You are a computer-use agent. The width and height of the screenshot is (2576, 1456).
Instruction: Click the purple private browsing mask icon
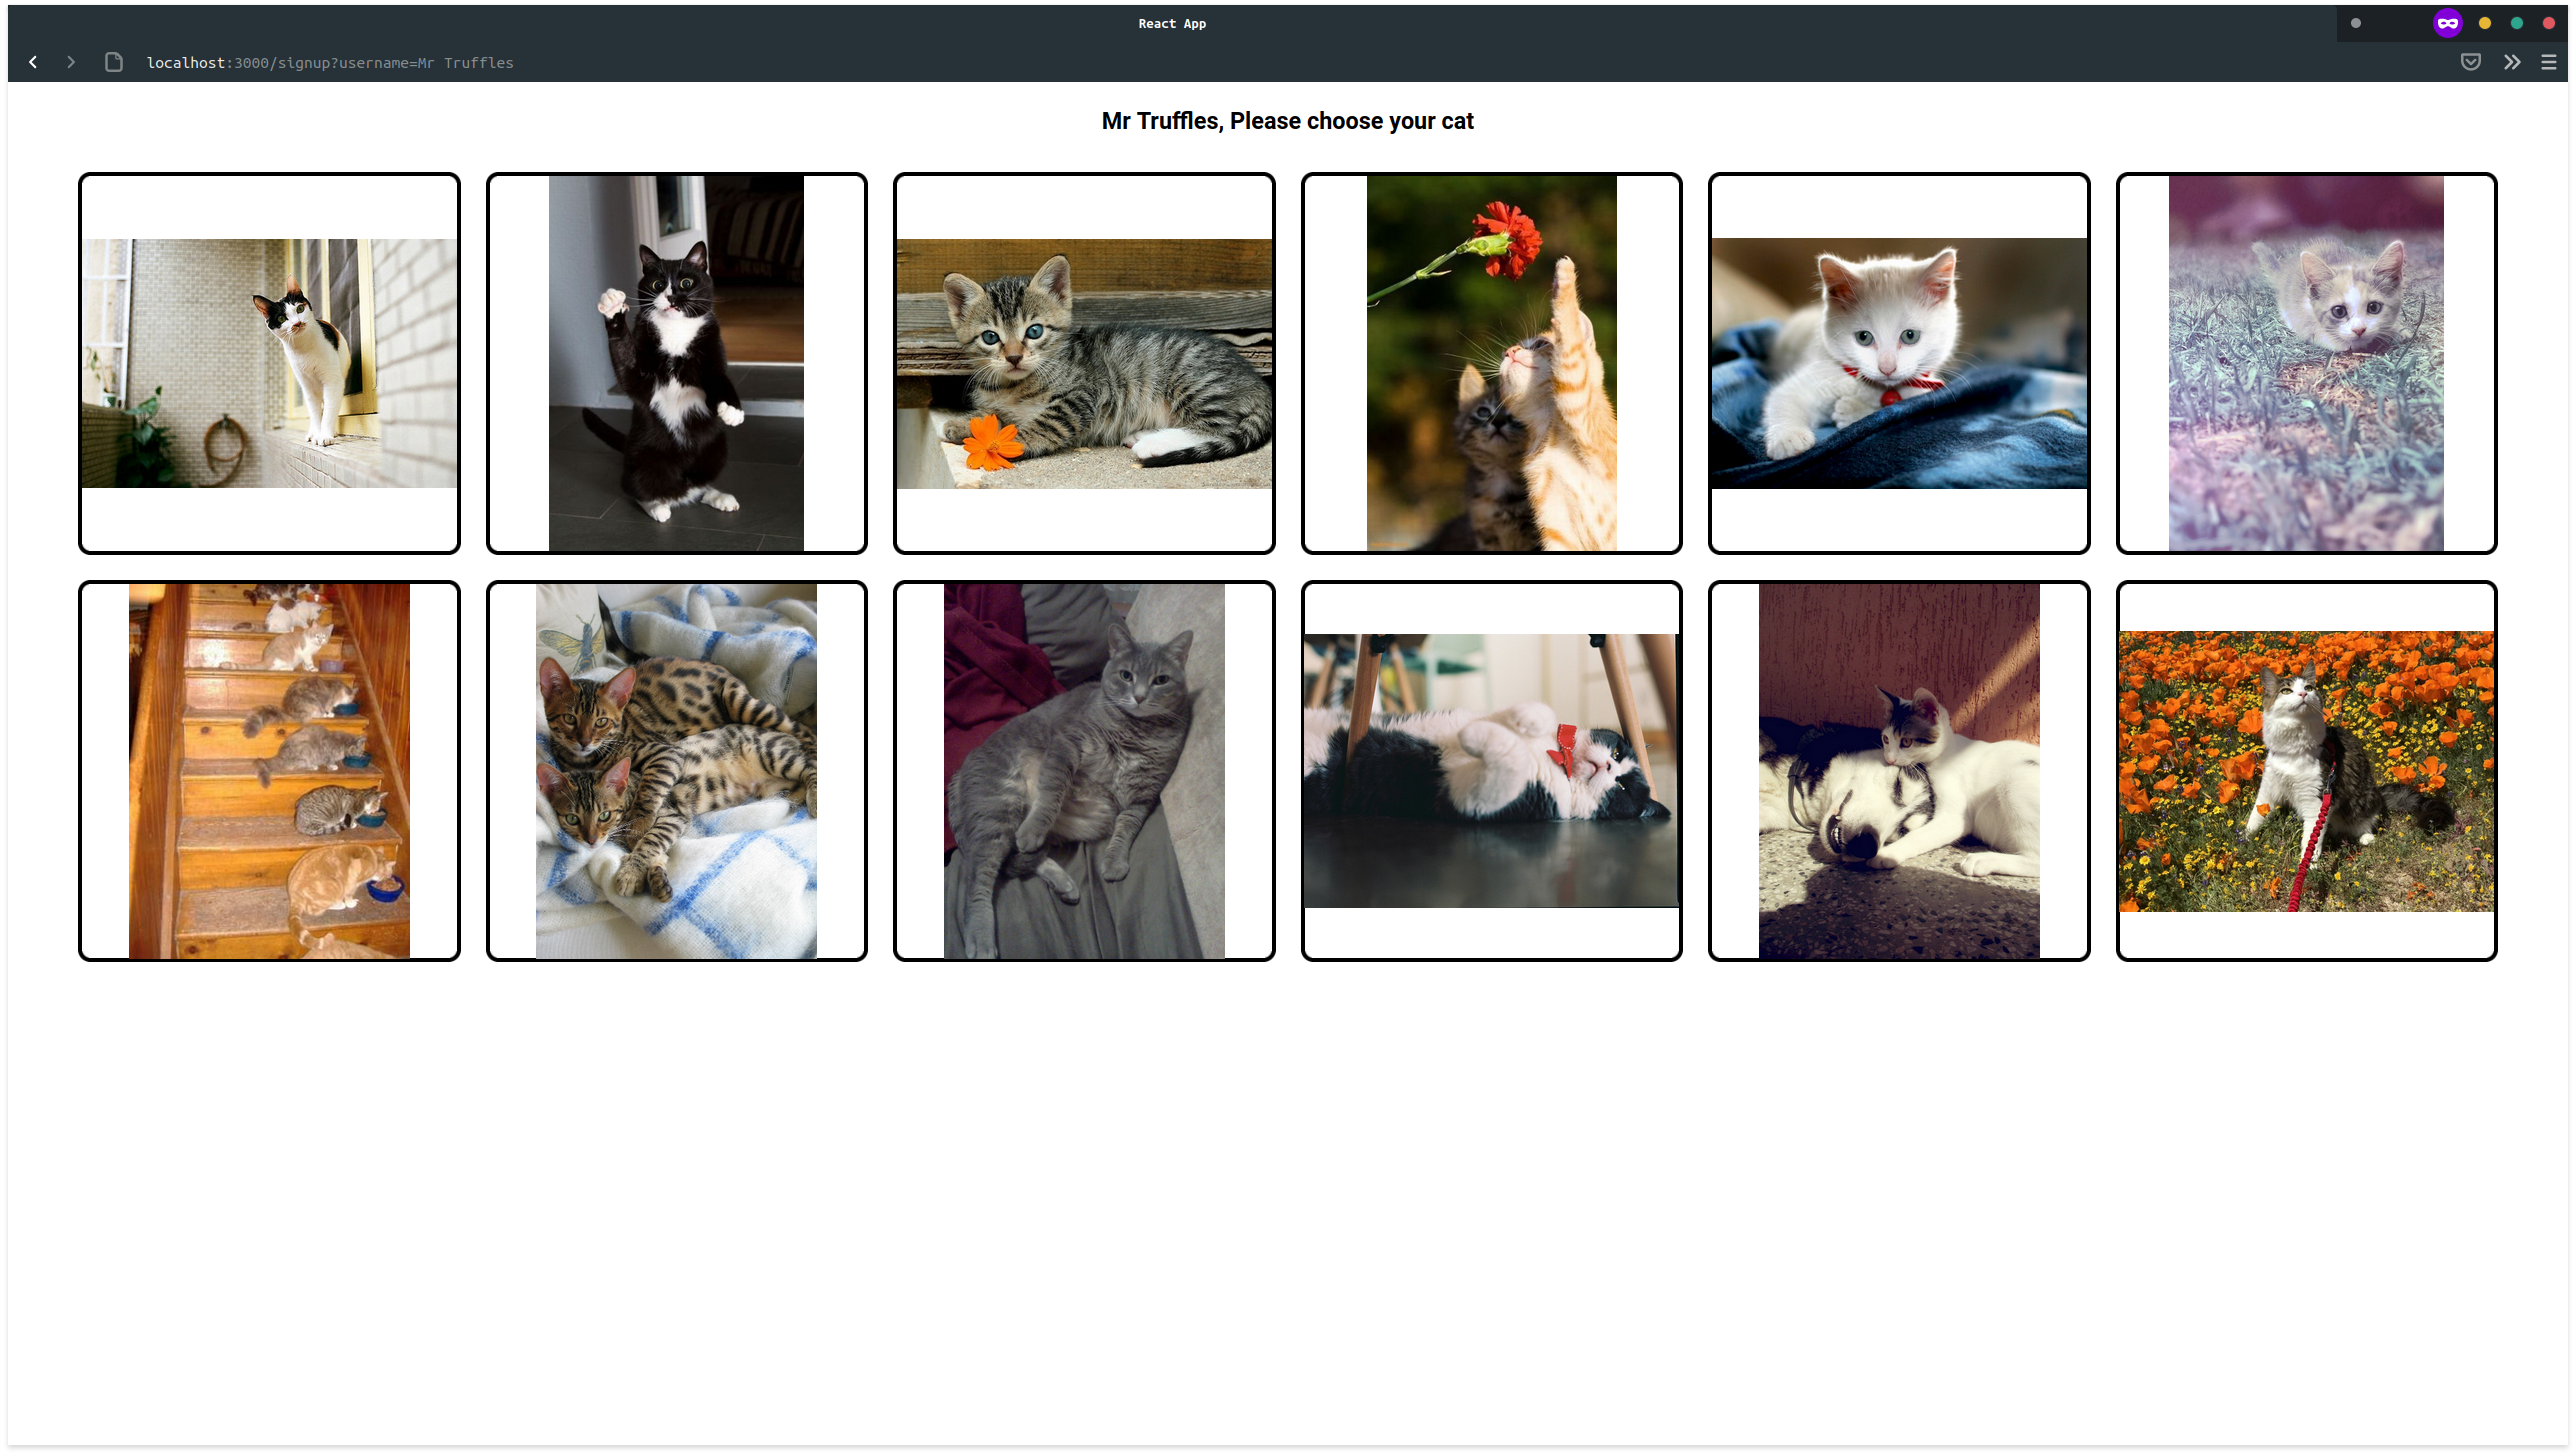click(2447, 23)
